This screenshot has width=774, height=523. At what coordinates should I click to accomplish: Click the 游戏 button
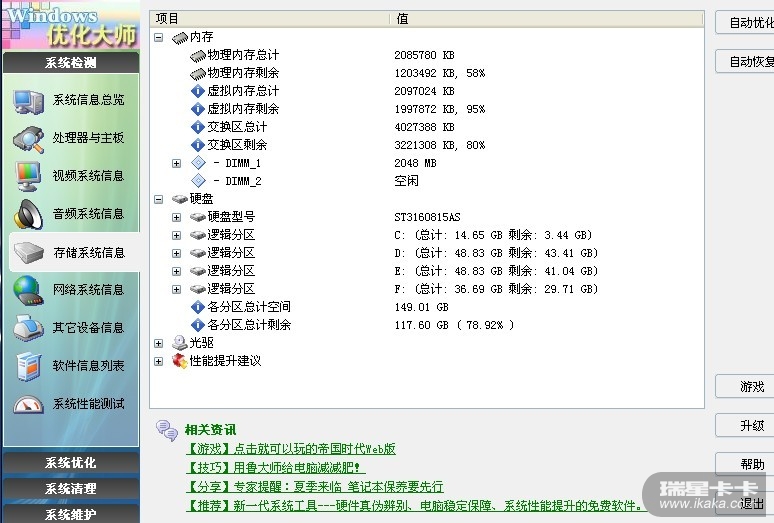745,386
